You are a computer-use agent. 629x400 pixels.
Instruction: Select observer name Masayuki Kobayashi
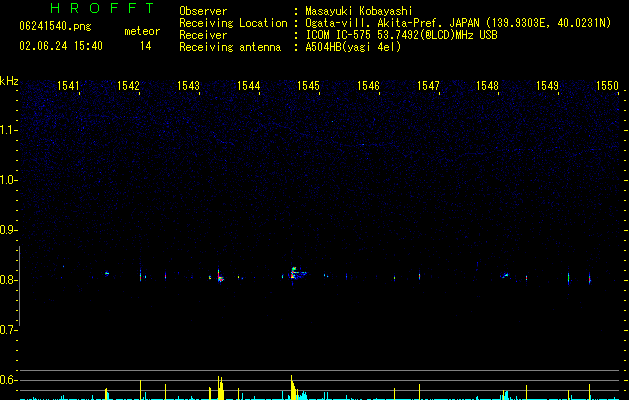(x=359, y=11)
